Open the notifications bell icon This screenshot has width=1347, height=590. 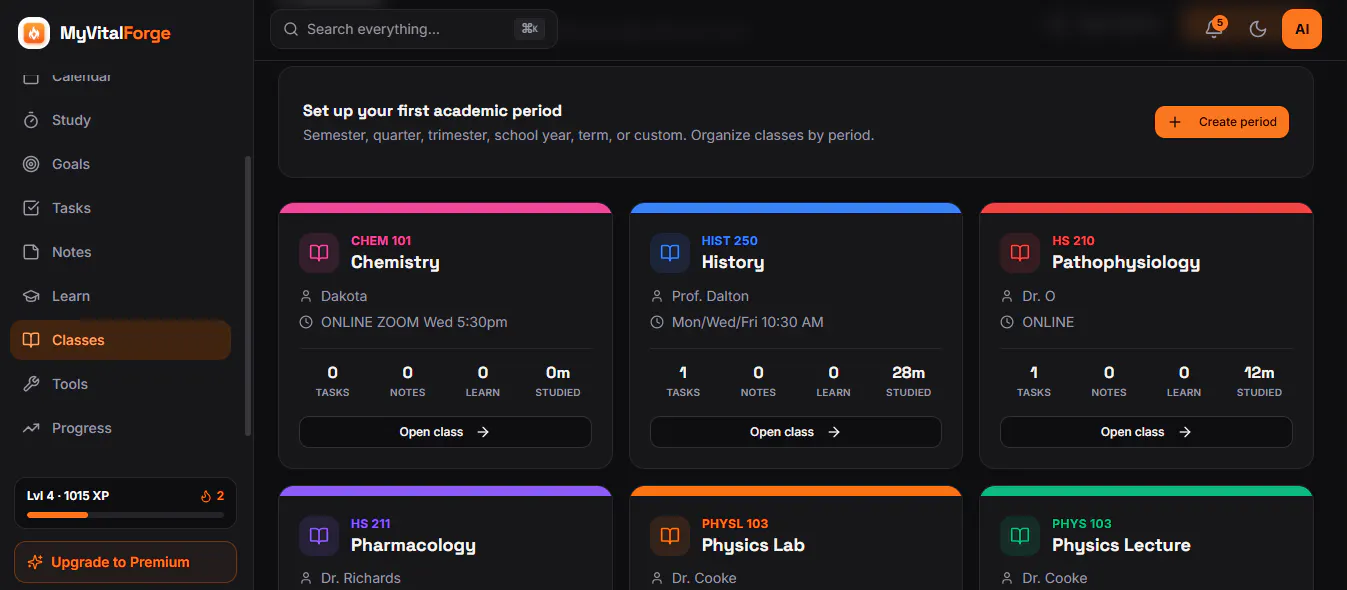(x=1214, y=29)
